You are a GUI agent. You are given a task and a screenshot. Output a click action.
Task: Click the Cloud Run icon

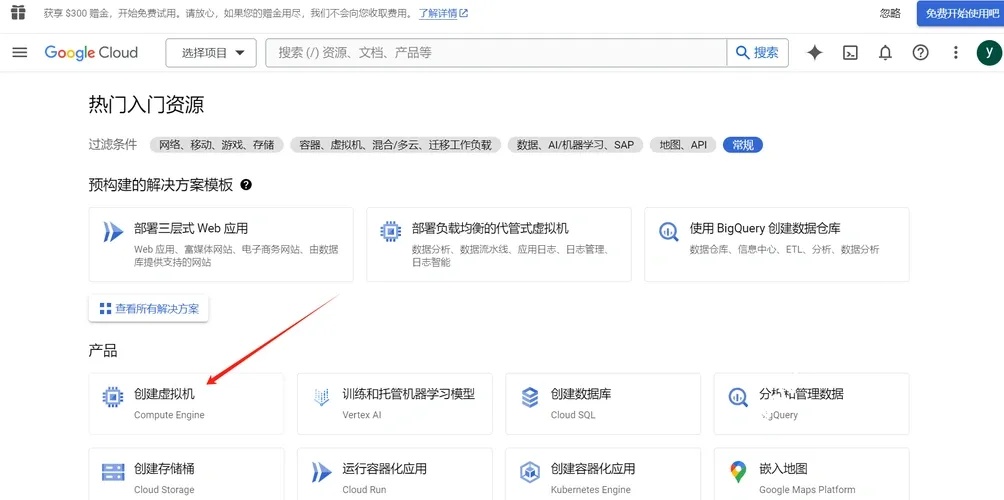[x=321, y=472]
